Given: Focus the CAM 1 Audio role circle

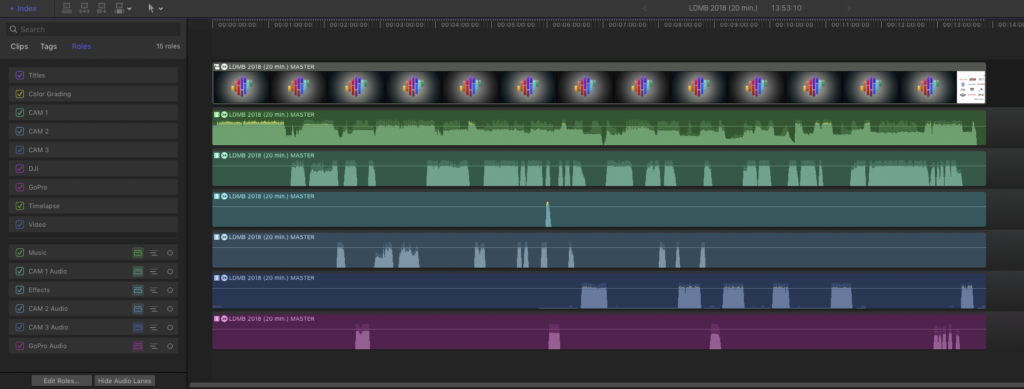Looking at the screenshot, I should pyautogui.click(x=170, y=272).
